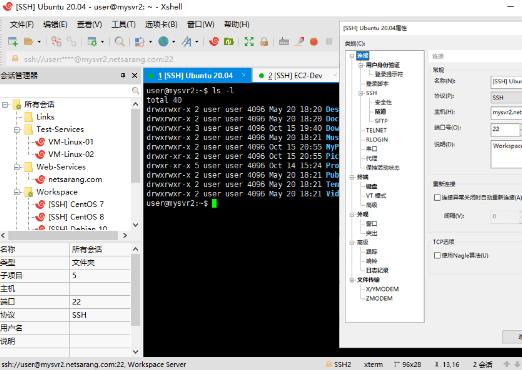Image resolution: width=522 pixels, height=370 pixels.
Task: Open the Open-folder icon dropdown arrow
Action: [39, 42]
